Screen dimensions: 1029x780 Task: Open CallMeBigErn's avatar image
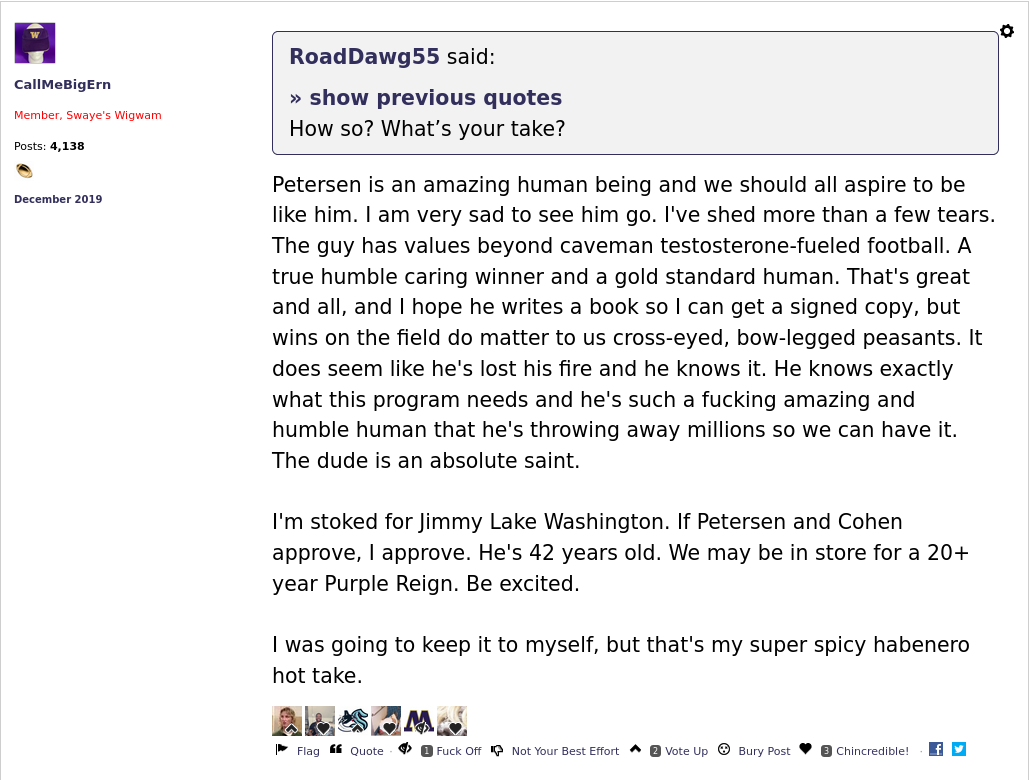pos(35,43)
